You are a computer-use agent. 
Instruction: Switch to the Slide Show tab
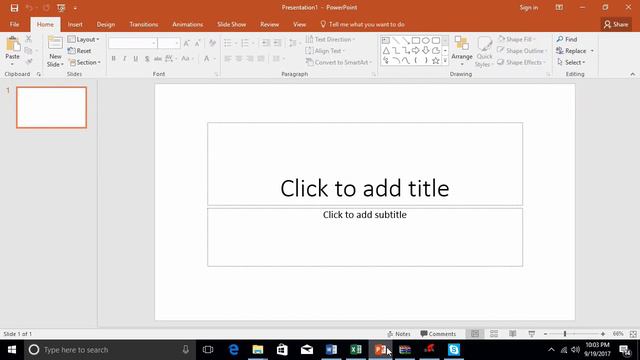[231, 24]
